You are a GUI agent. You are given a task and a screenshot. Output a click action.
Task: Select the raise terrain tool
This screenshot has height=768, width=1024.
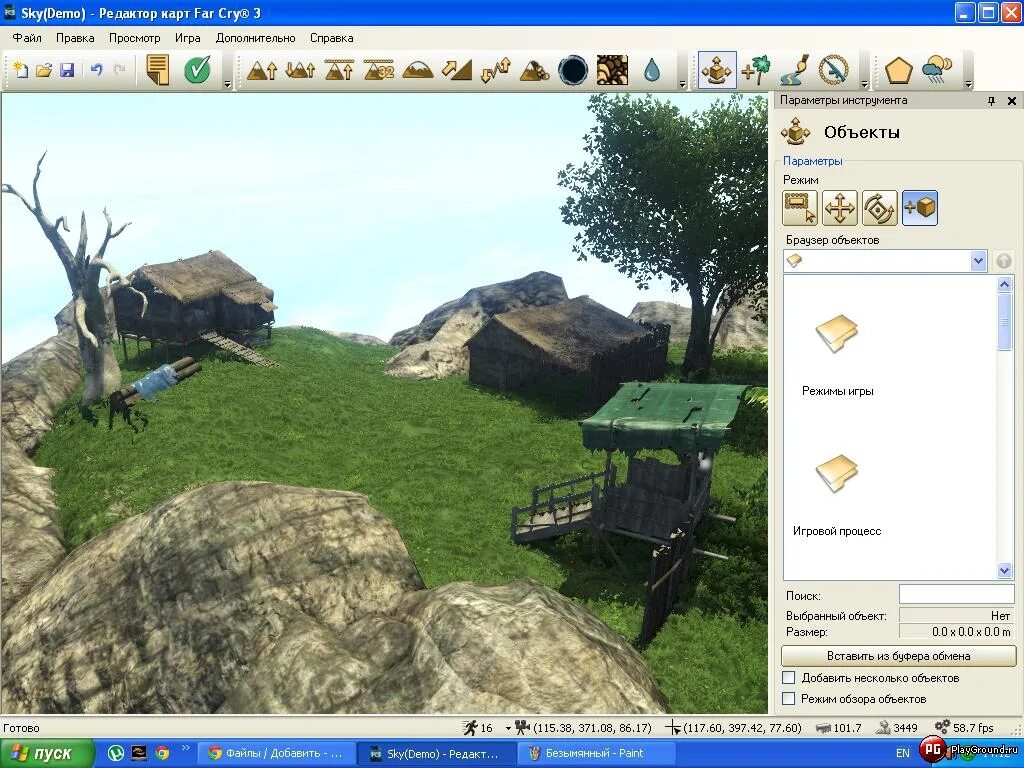(x=262, y=70)
